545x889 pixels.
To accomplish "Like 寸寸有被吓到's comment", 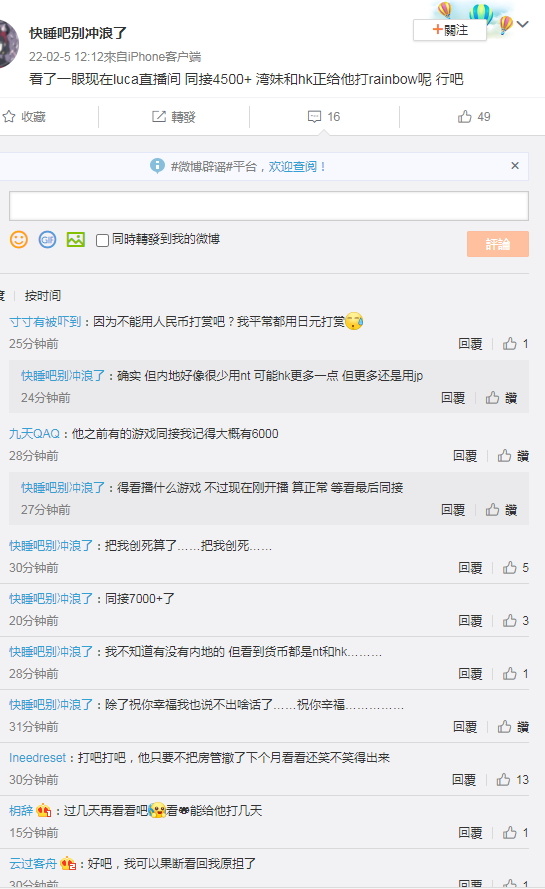I will (x=509, y=344).
